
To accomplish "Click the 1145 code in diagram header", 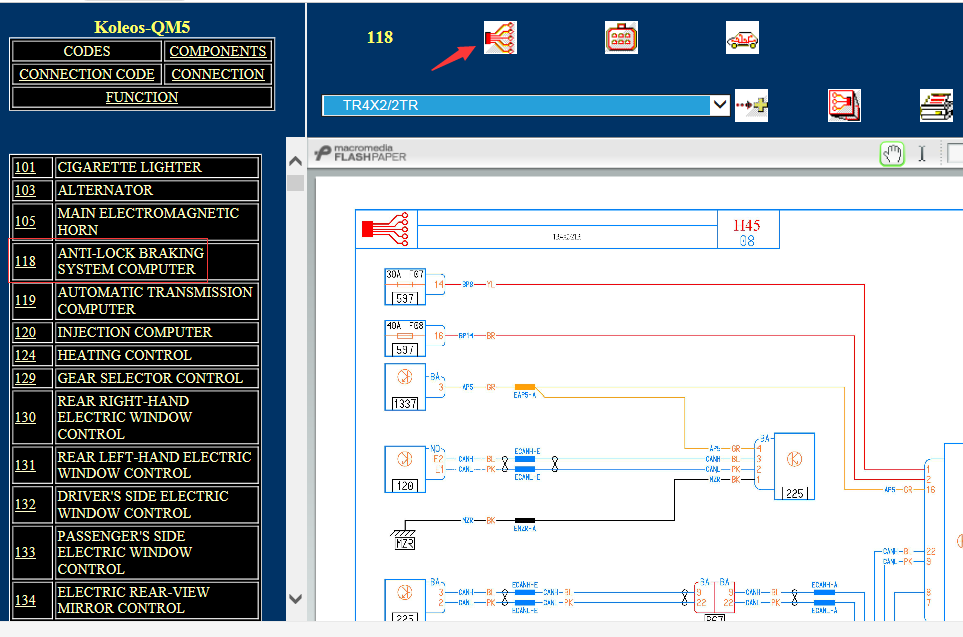I will tap(747, 225).
